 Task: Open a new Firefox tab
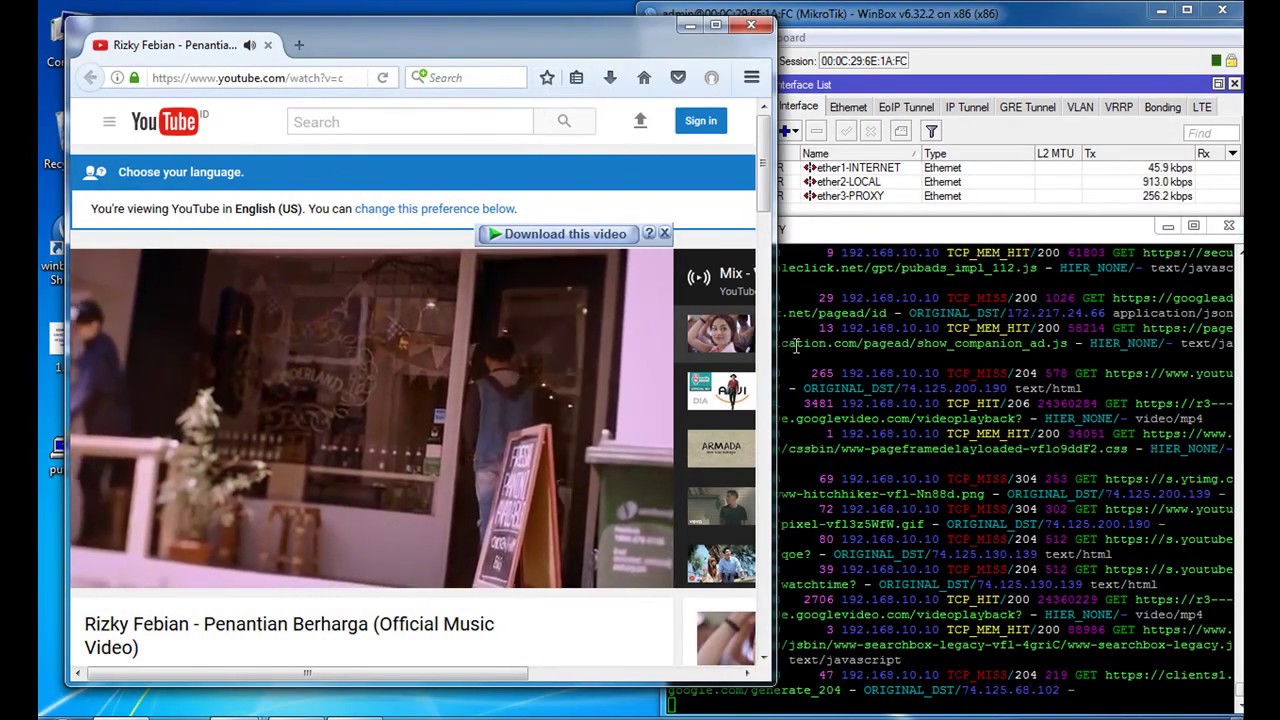point(299,45)
